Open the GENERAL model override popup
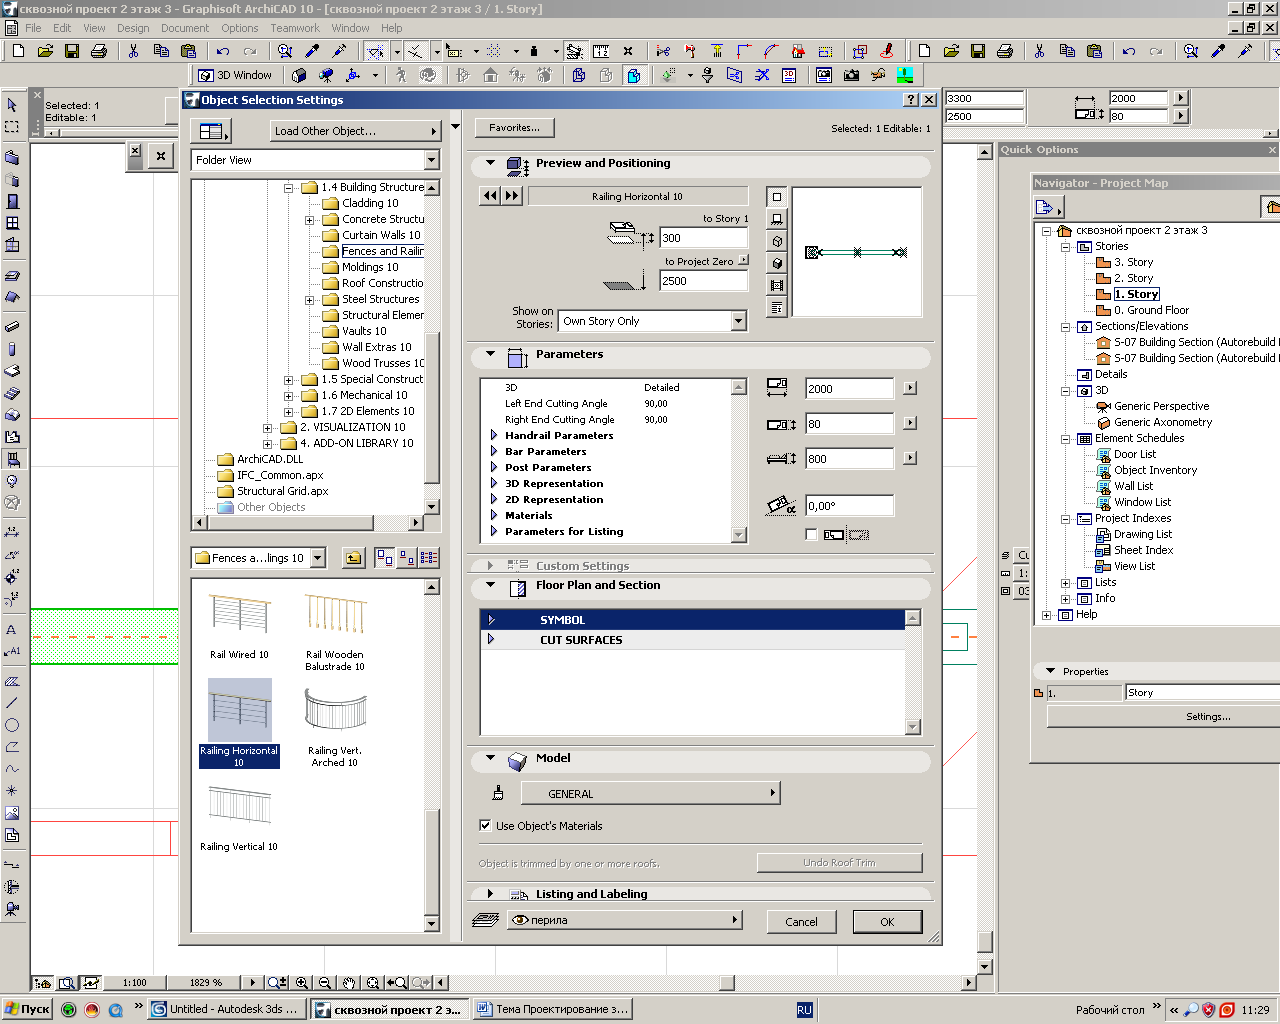This screenshot has height=1024, width=1280. click(x=650, y=794)
